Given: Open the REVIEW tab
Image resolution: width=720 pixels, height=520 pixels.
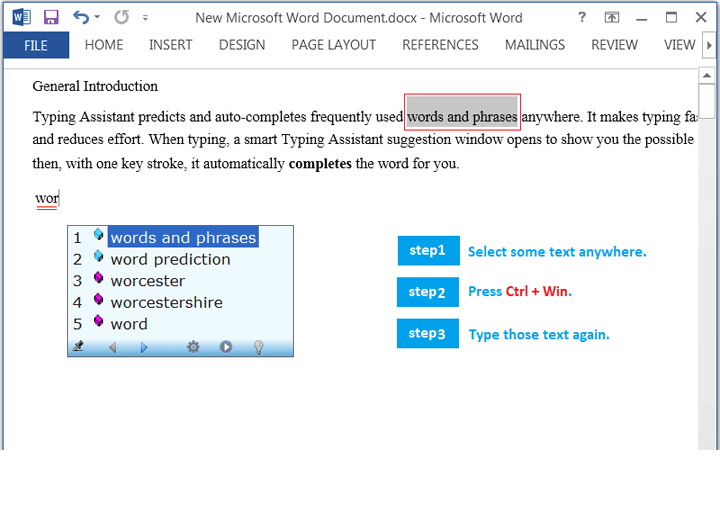Looking at the screenshot, I should click(614, 45).
